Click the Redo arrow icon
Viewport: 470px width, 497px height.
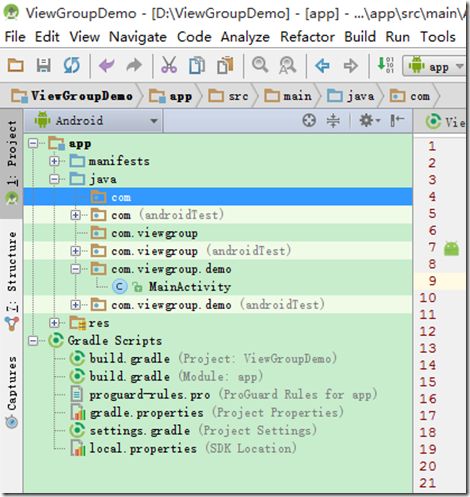134,65
